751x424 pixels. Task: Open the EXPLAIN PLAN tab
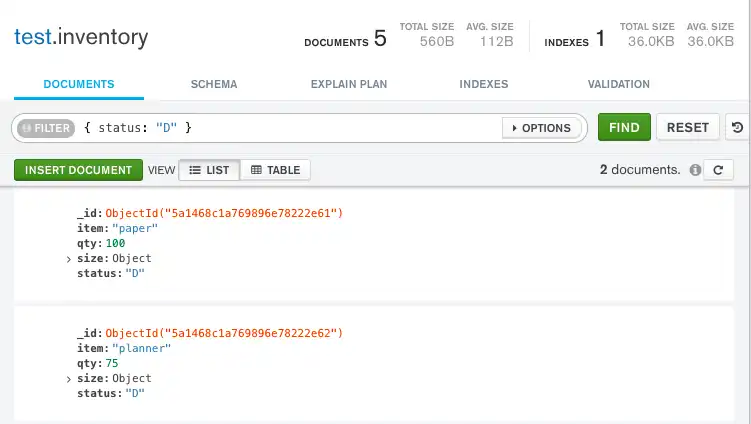point(349,85)
